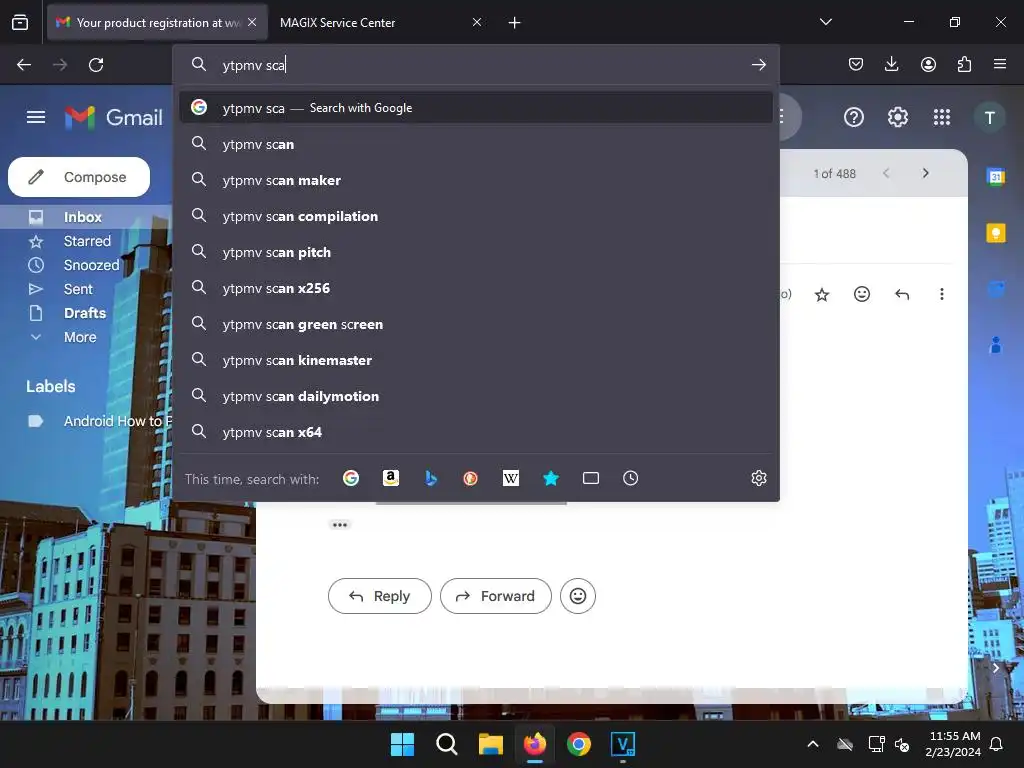Open Google Calendar side panel
This screenshot has height=768, width=1024.
coord(995,176)
